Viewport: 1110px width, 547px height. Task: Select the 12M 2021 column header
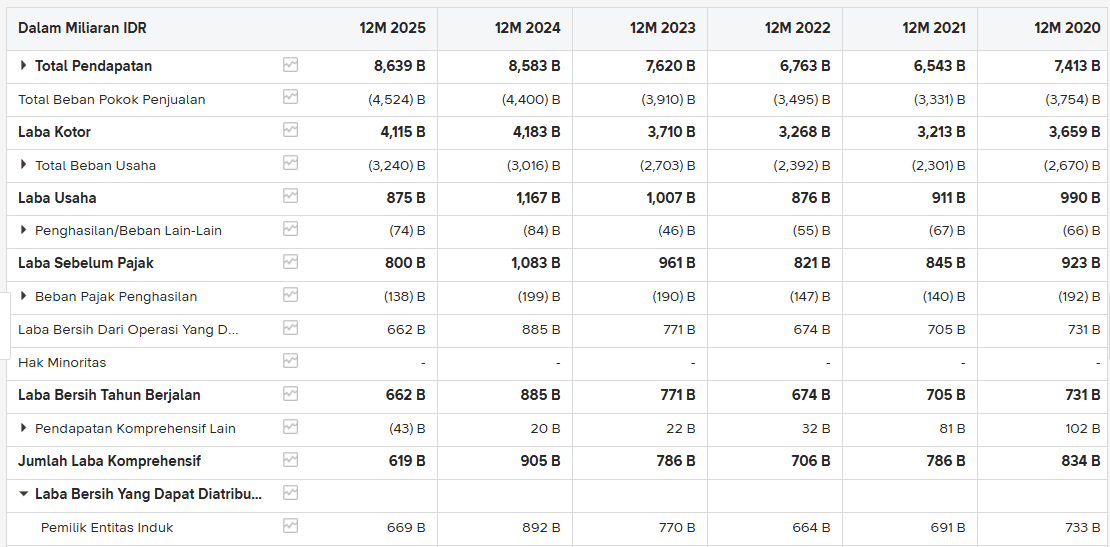click(933, 28)
